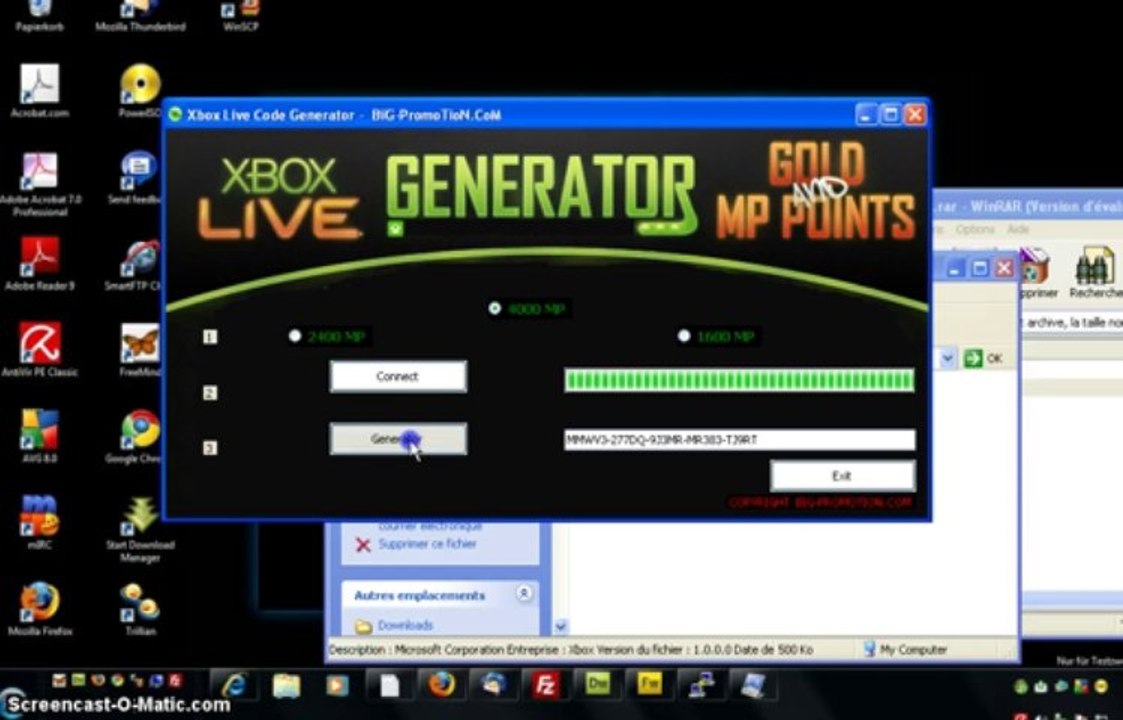Open Send feedback desktop icon
The image size is (1123, 720).
pyautogui.click(x=139, y=177)
